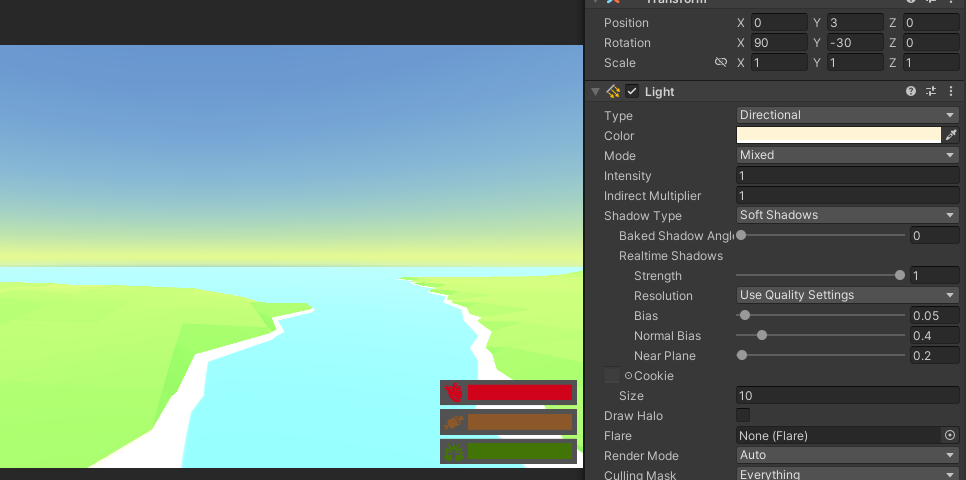Click the Strength slider handle
This screenshot has height=480, width=966.
[x=900, y=275]
